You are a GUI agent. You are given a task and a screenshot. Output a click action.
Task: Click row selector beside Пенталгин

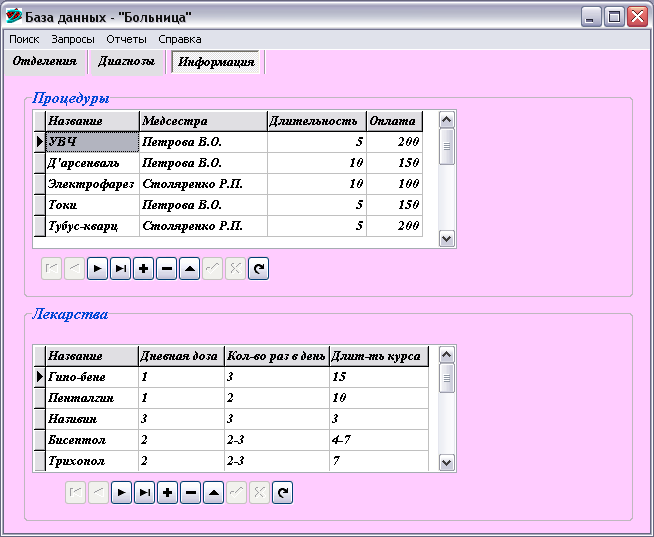pos(40,398)
